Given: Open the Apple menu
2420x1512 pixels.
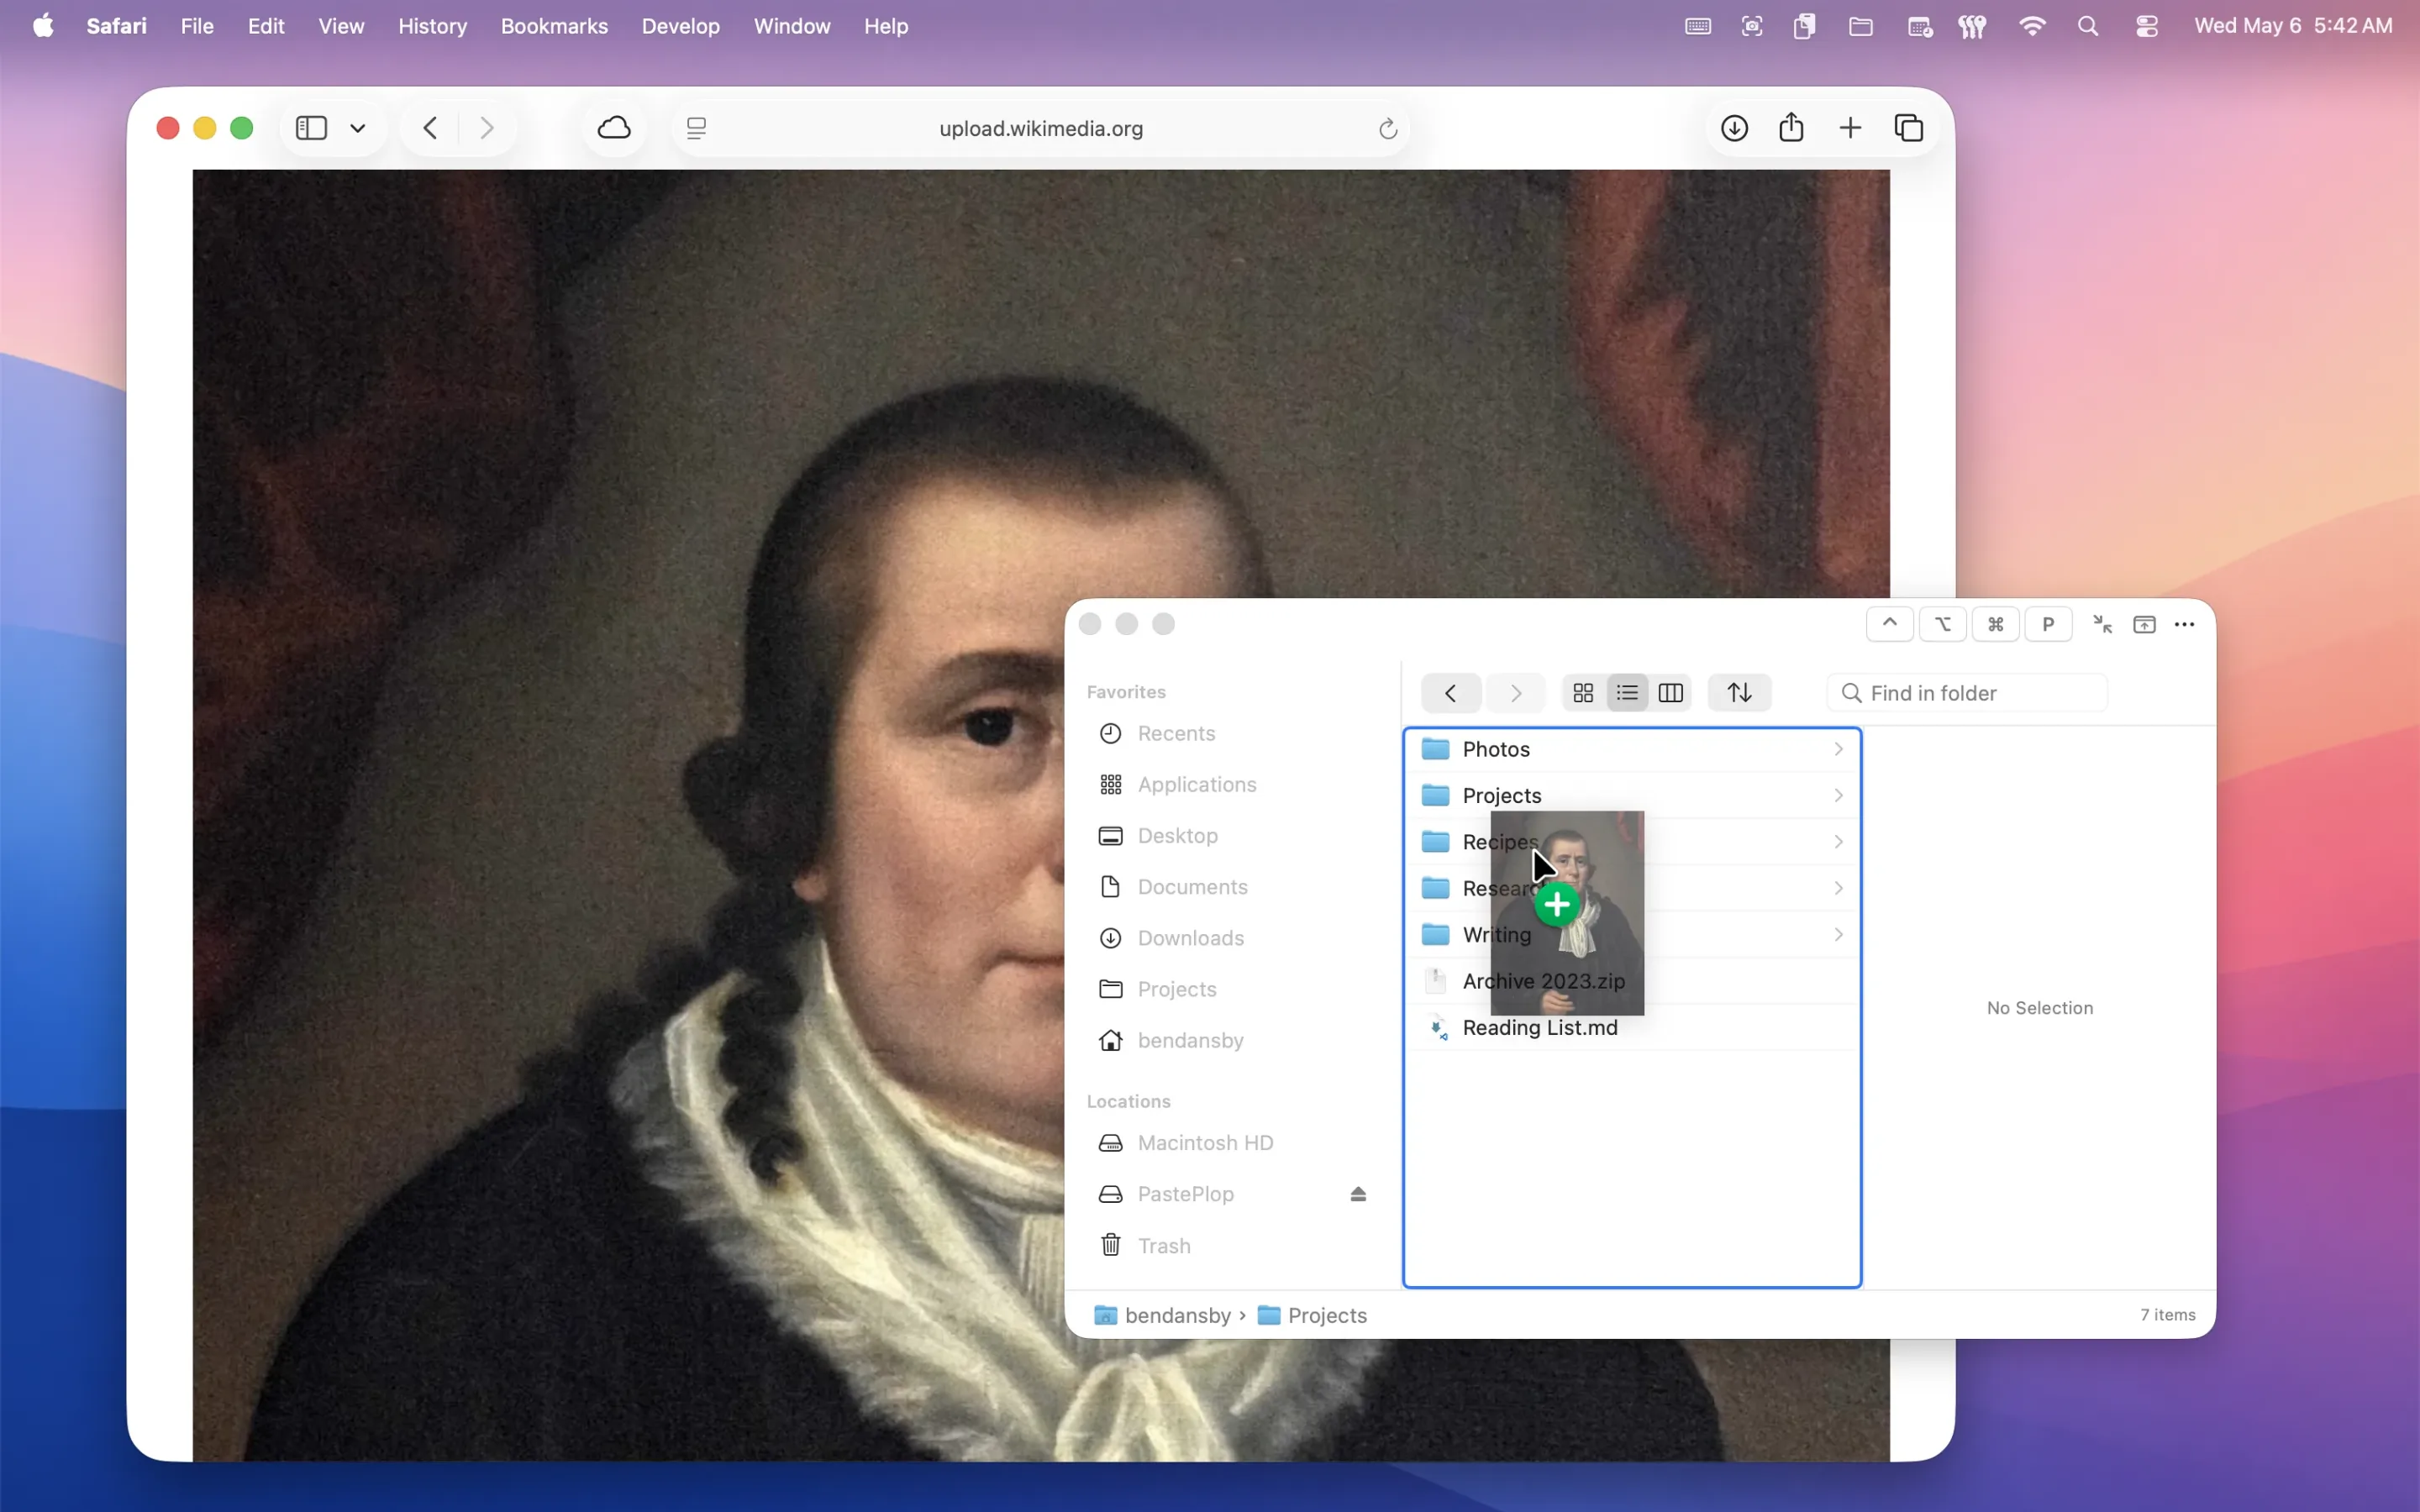Looking at the screenshot, I should (43, 26).
